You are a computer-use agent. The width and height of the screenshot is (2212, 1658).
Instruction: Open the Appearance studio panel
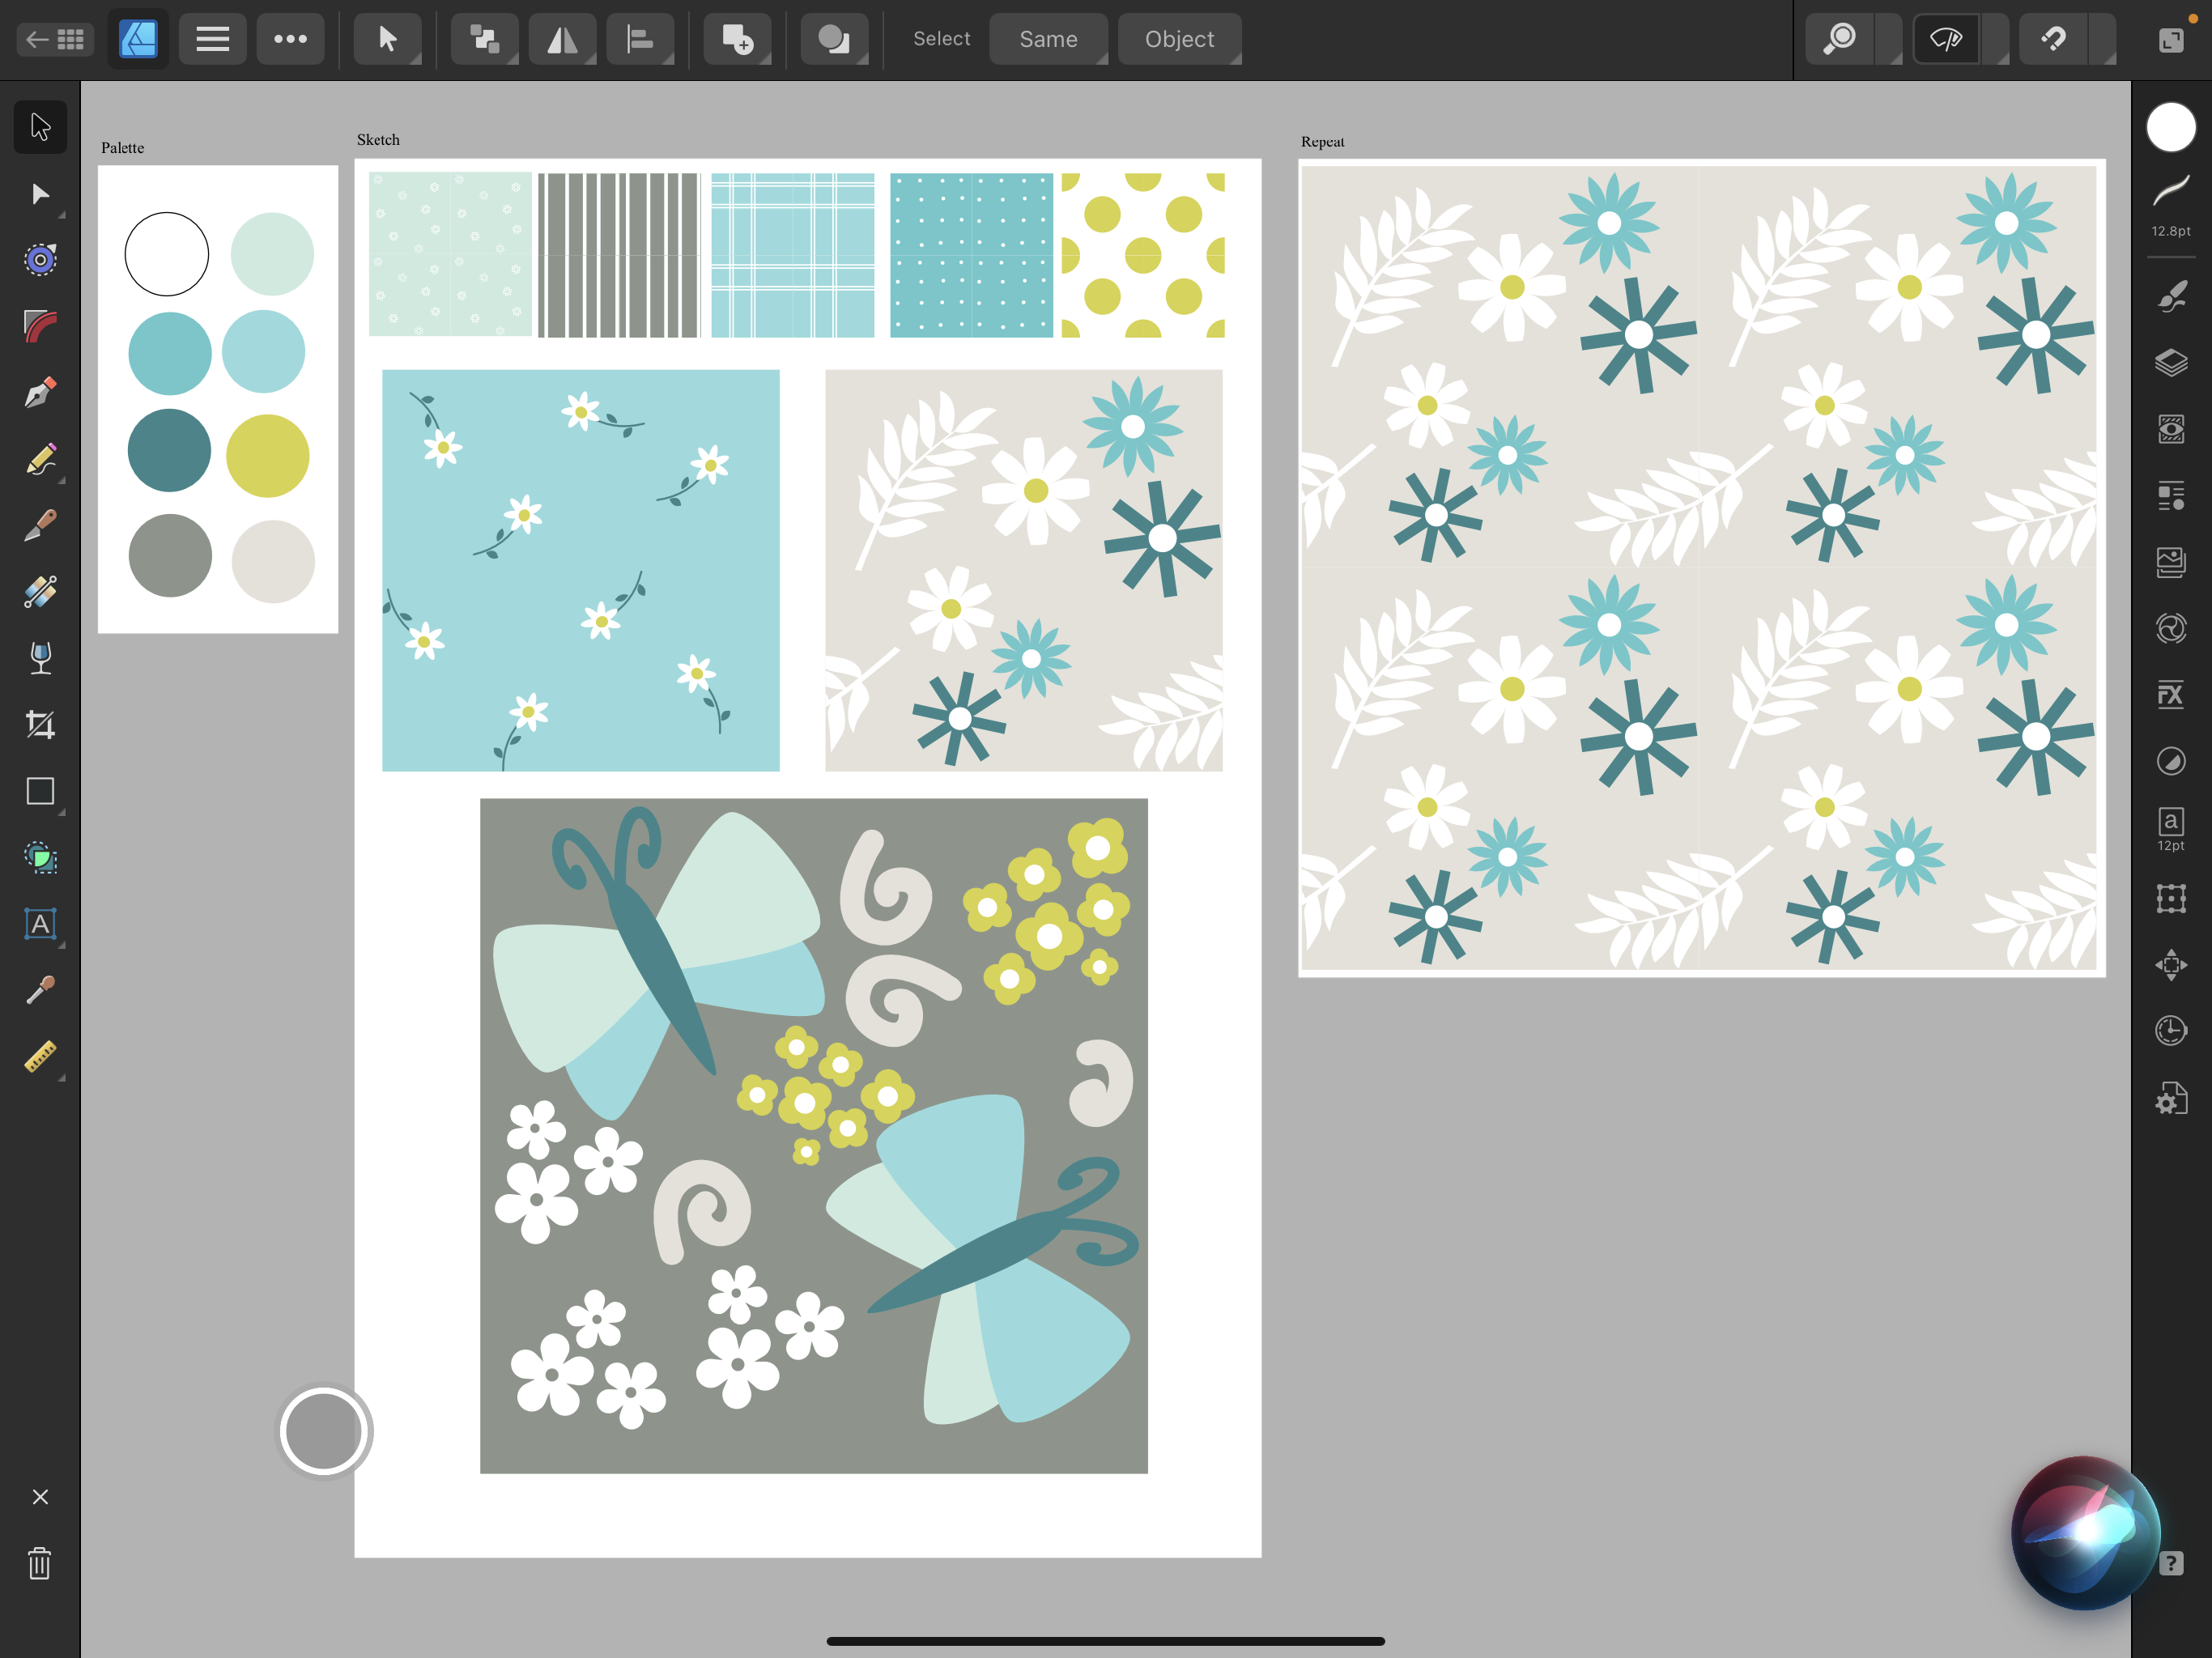pyautogui.click(x=2171, y=429)
